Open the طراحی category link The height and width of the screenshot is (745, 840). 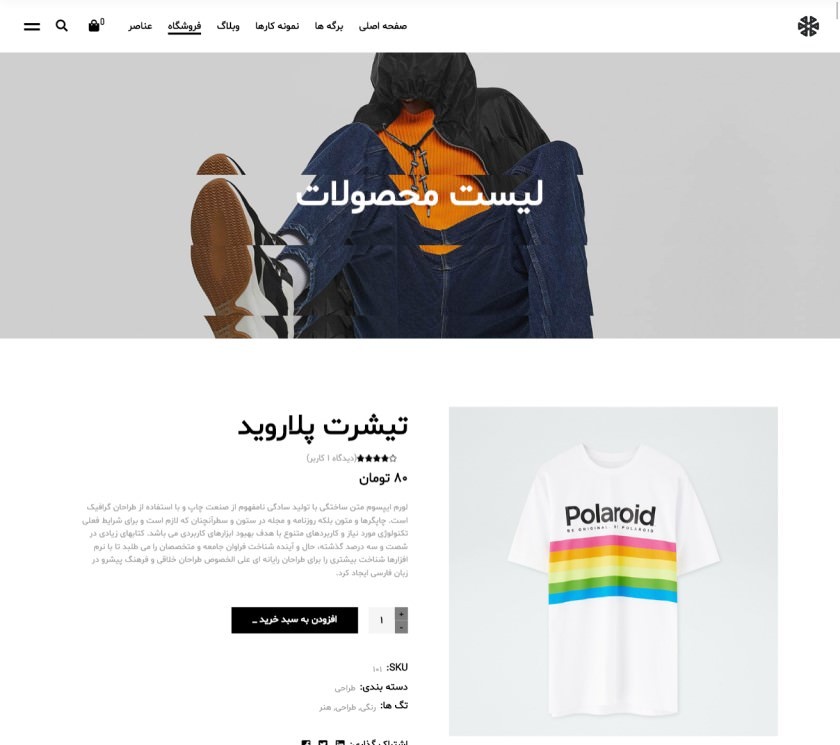pyautogui.click(x=345, y=688)
